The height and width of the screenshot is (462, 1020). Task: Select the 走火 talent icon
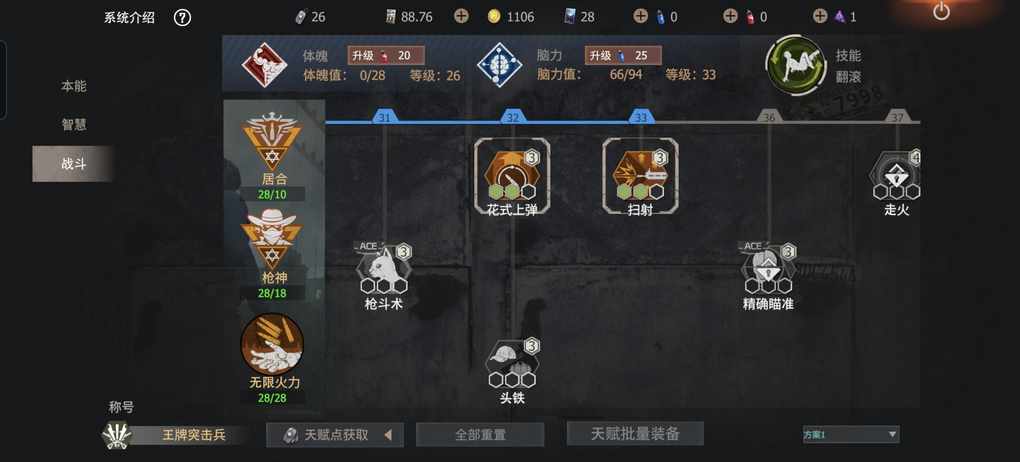[896, 174]
